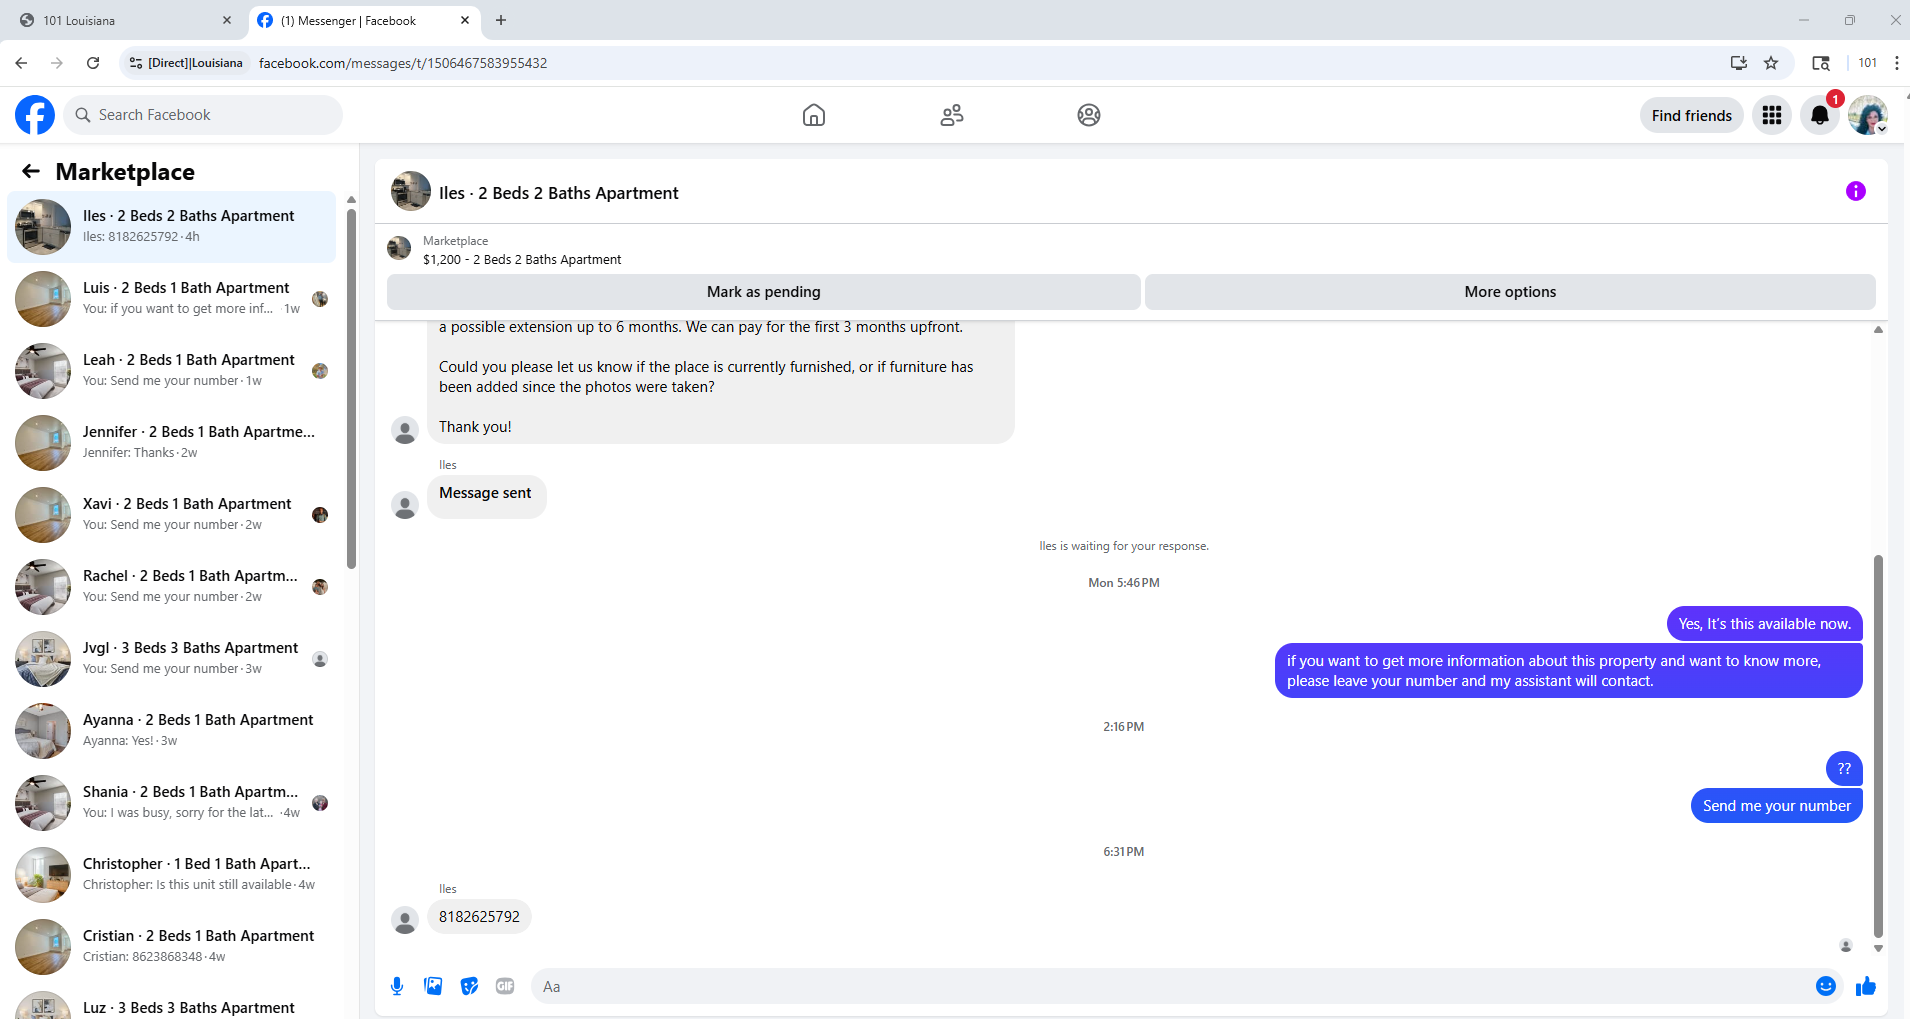Viewport: 1910px width, 1019px height.
Task: Click the Chrome profile 101 button
Action: (x=1867, y=63)
